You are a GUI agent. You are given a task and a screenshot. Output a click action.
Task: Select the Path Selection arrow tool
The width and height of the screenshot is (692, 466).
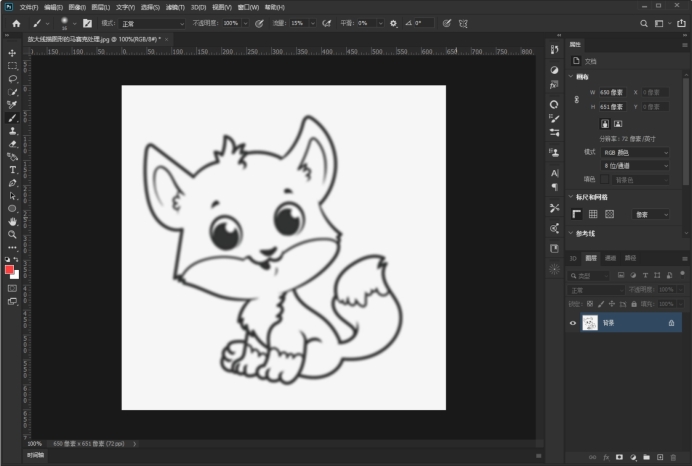pyautogui.click(x=12, y=195)
